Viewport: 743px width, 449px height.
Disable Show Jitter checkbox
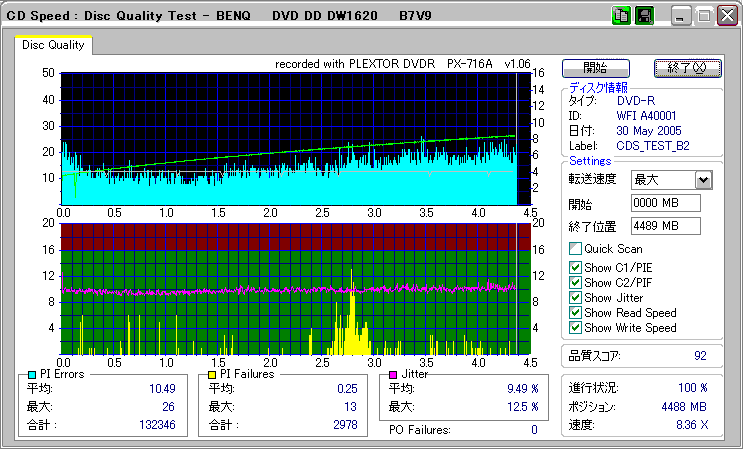(575, 297)
